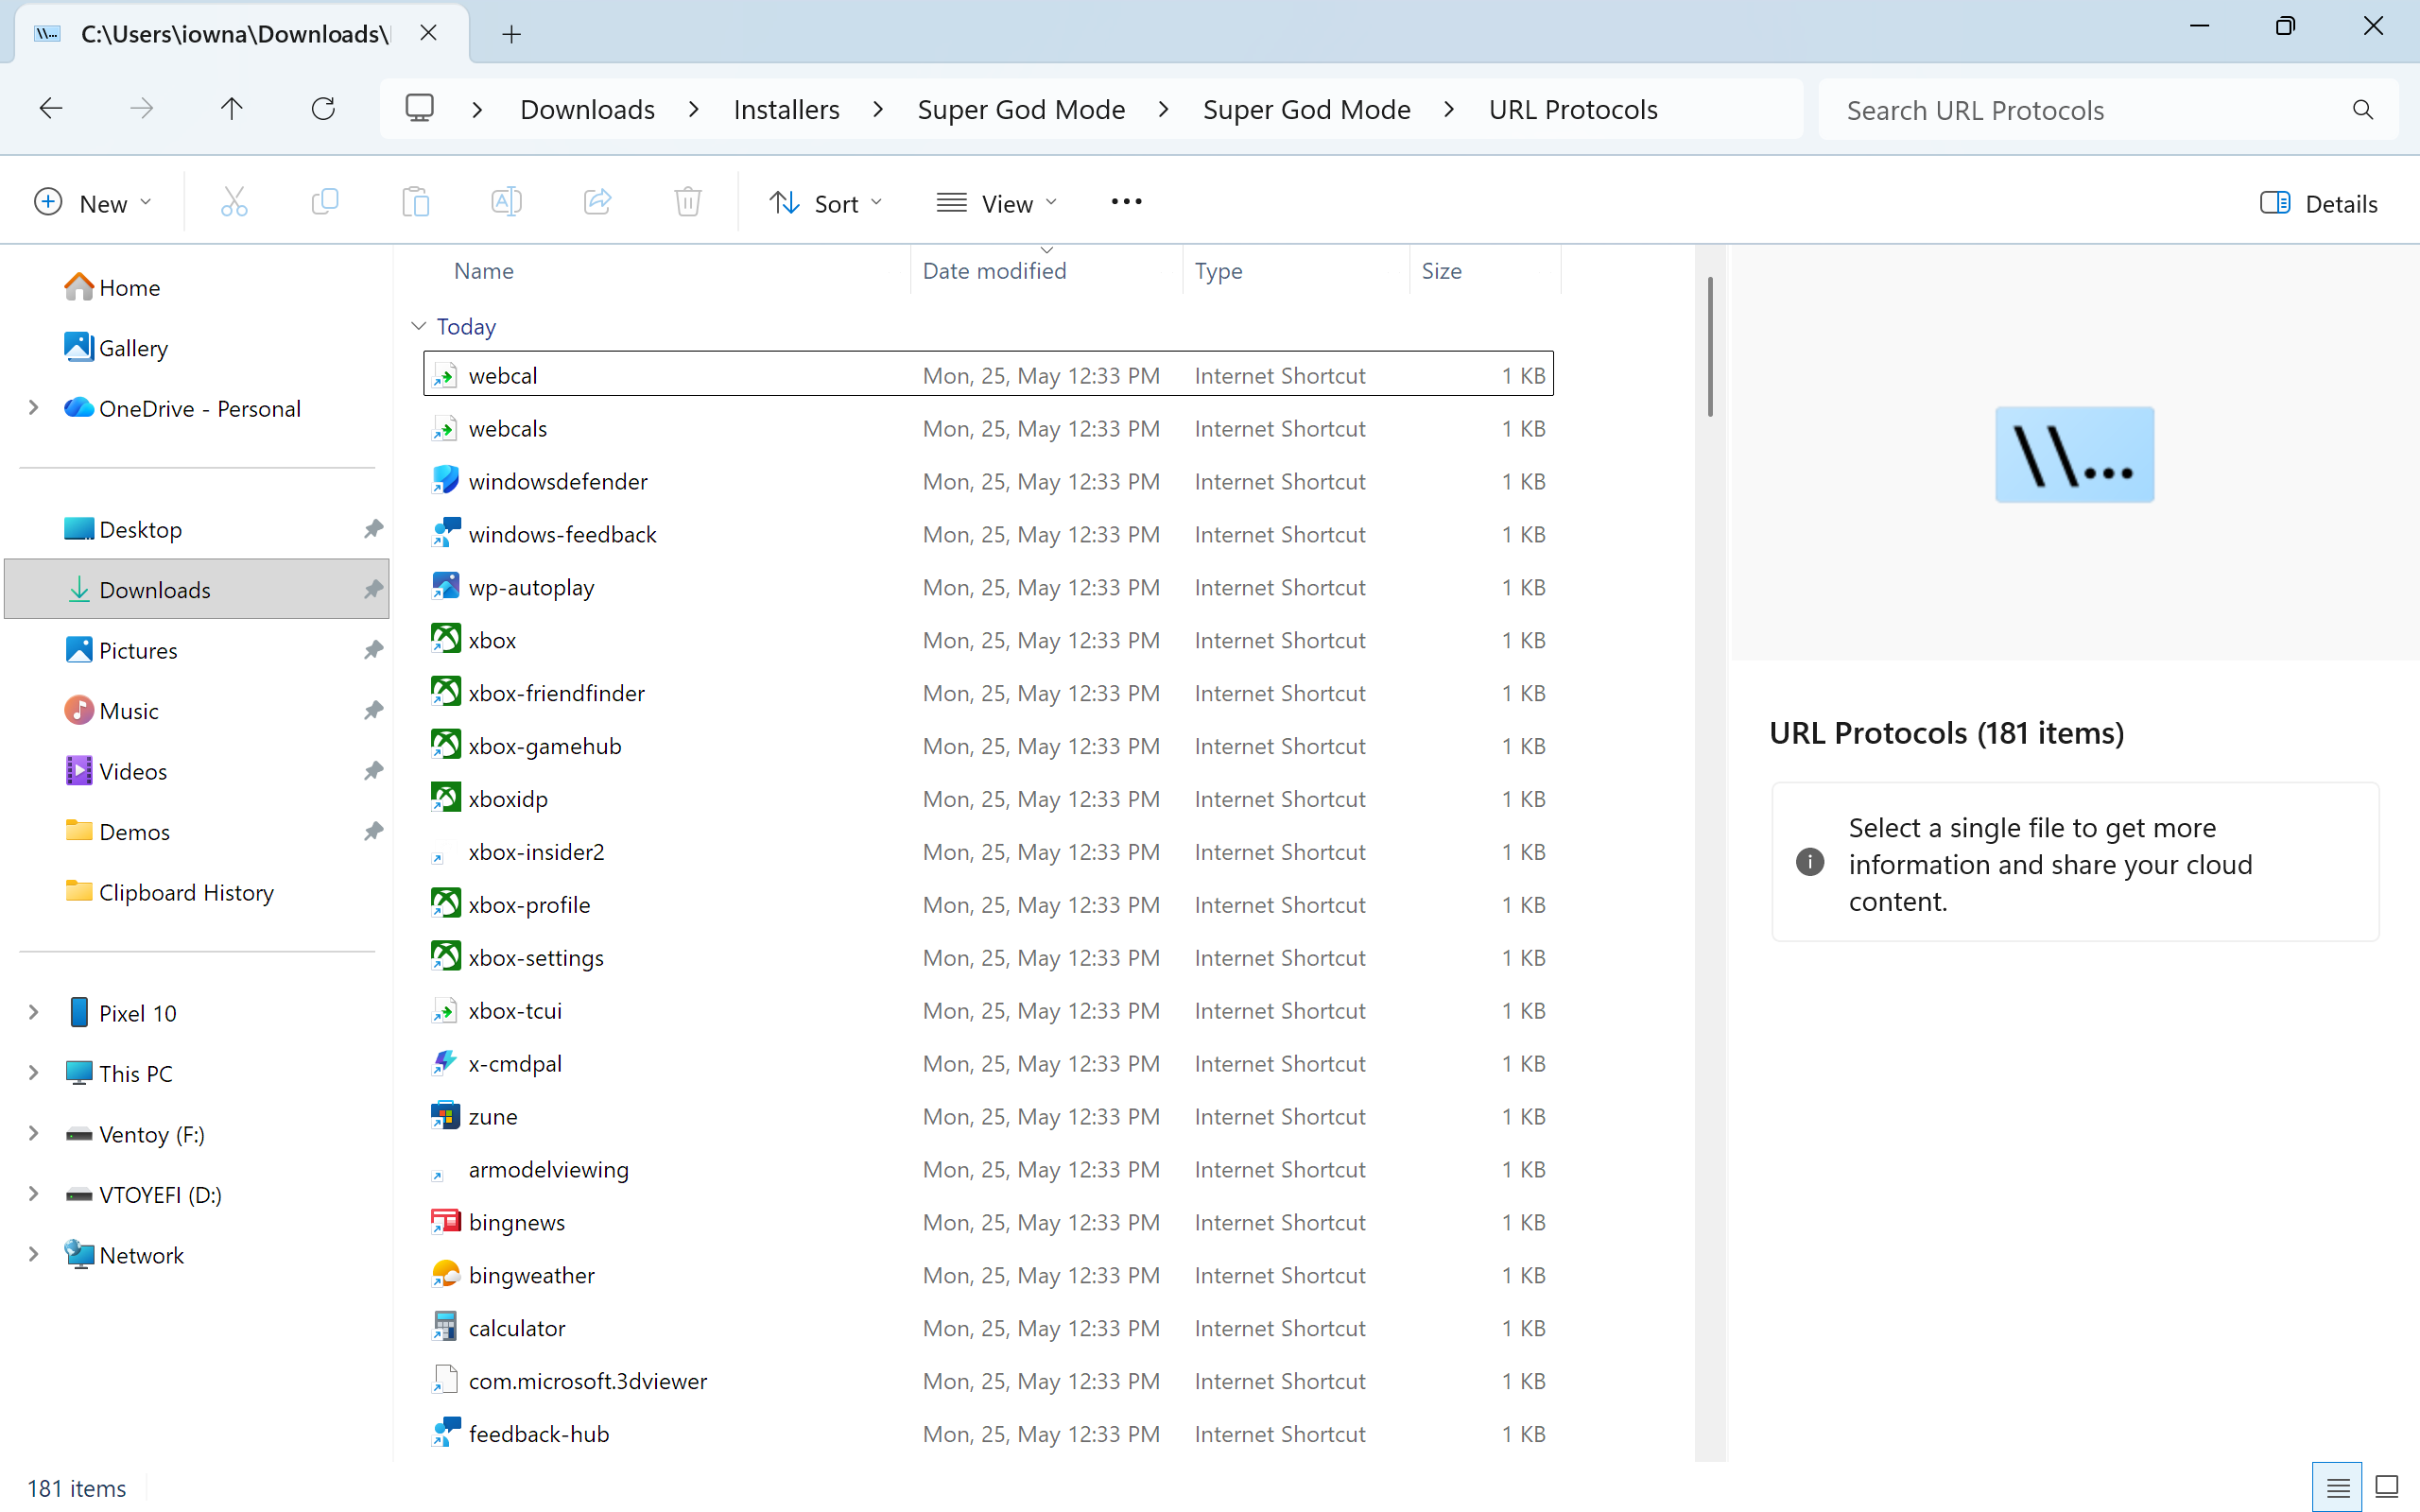Click the xbox-gamehub file icon
Viewport: 2420px width, 1512px height.
pyautogui.click(x=445, y=745)
